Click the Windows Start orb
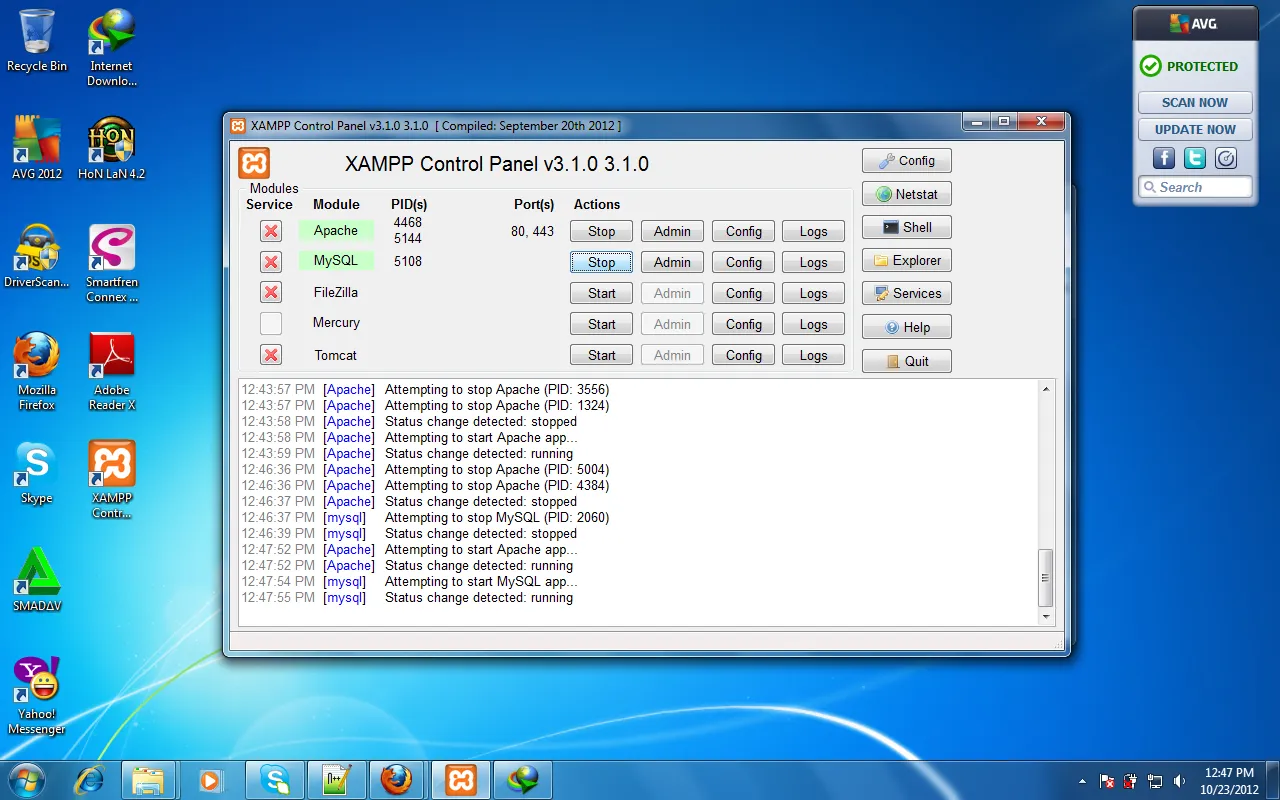This screenshot has width=1280, height=800. 27,779
